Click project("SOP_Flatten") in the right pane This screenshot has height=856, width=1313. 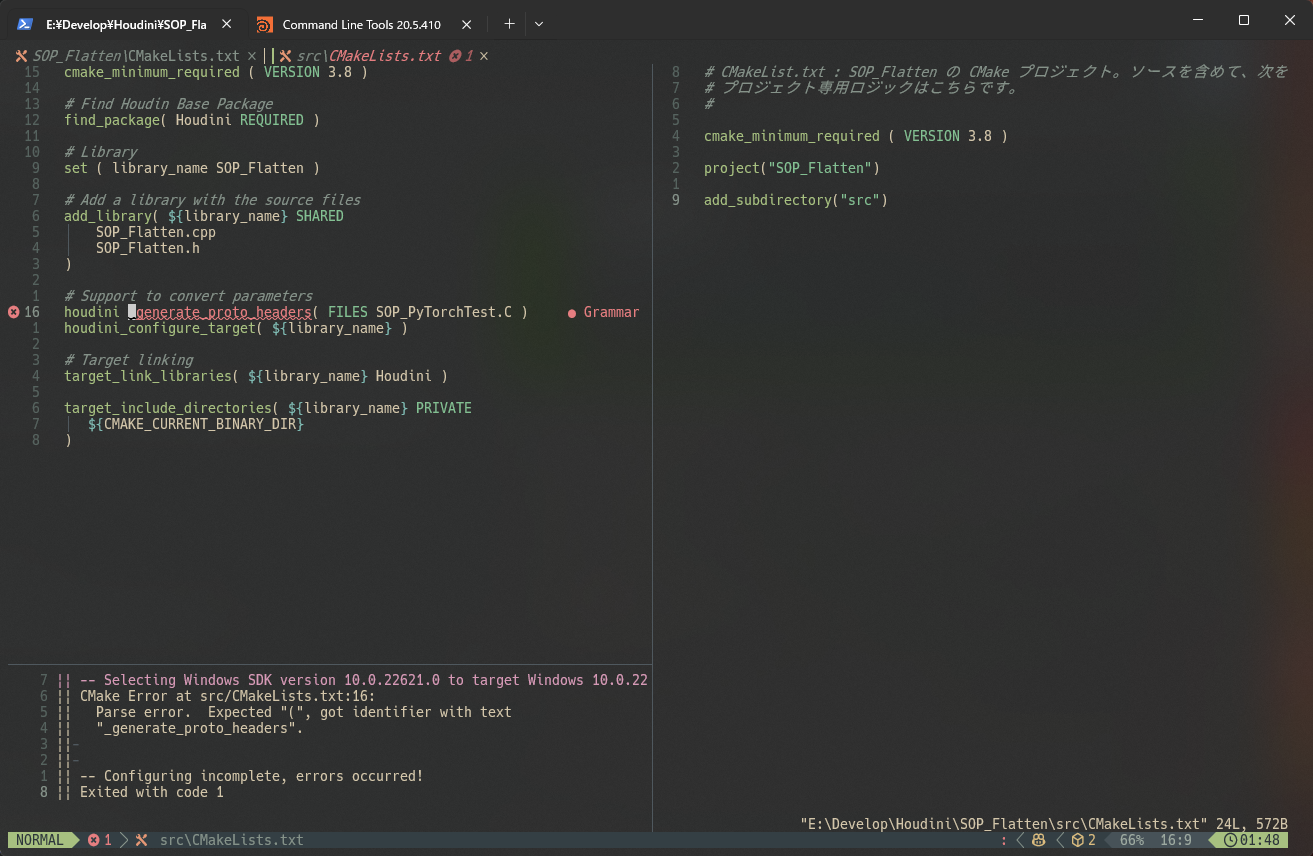(x=792, y=168)
